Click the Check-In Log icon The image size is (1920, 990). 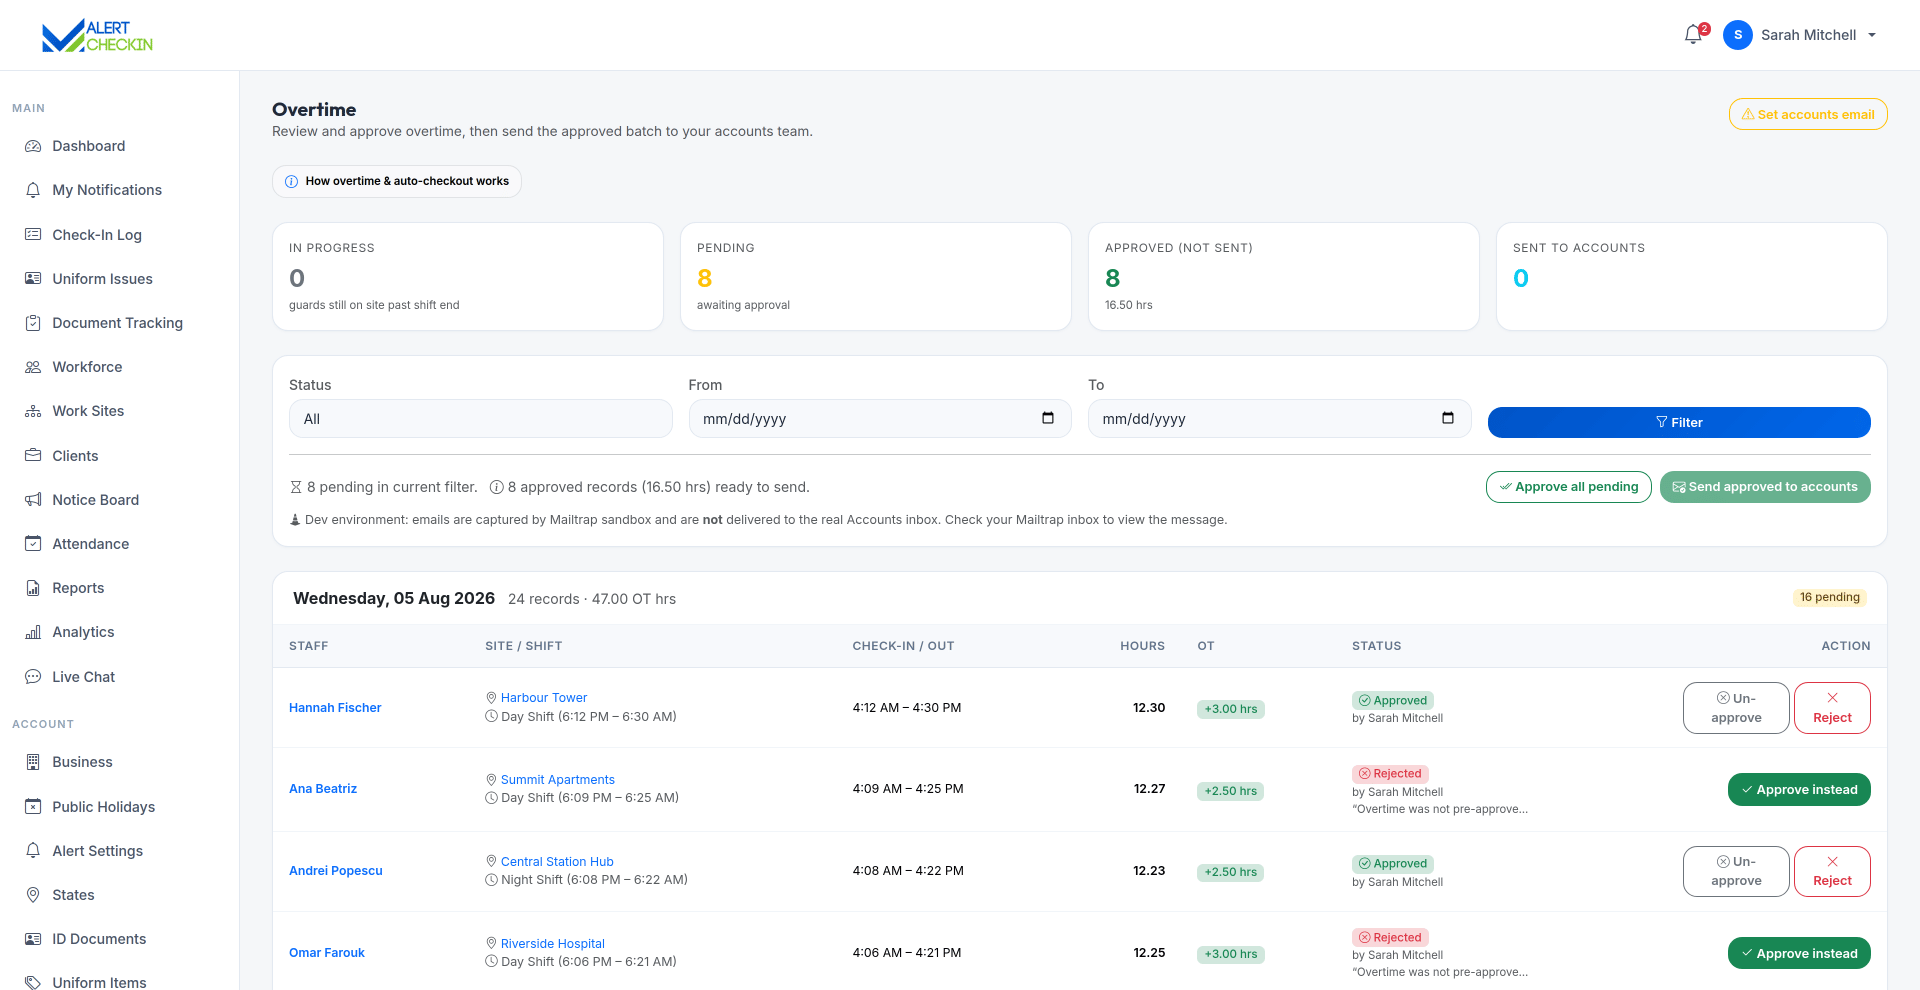point(33,235)
